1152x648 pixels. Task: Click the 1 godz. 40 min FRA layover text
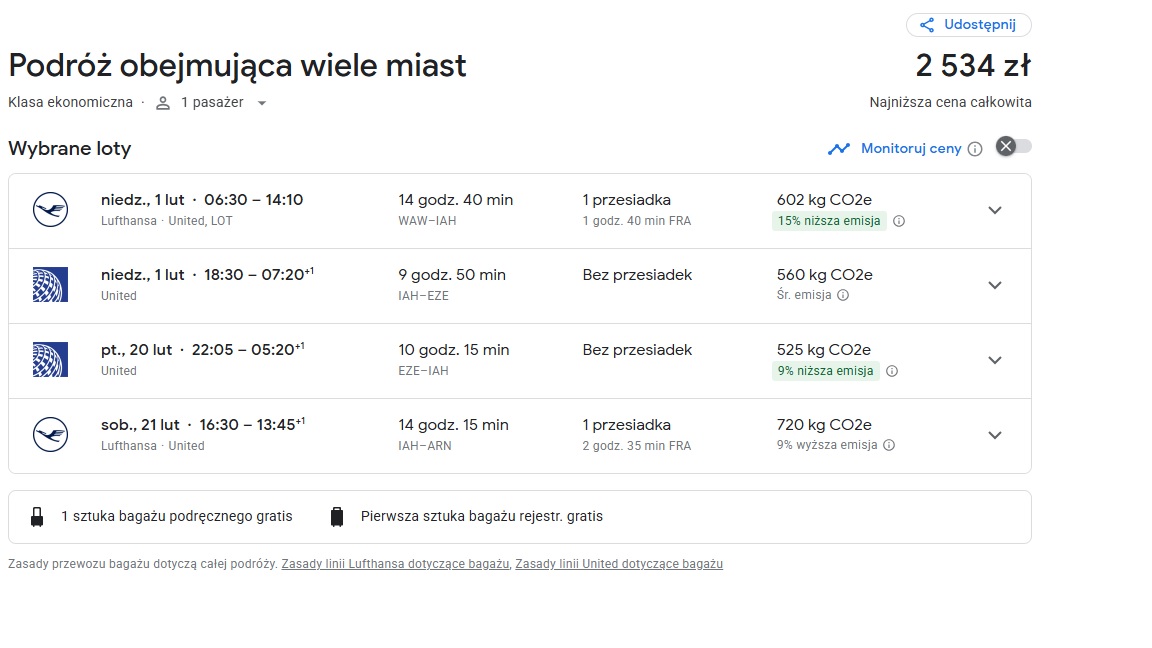pyautogui.click(x=637, y=221)
